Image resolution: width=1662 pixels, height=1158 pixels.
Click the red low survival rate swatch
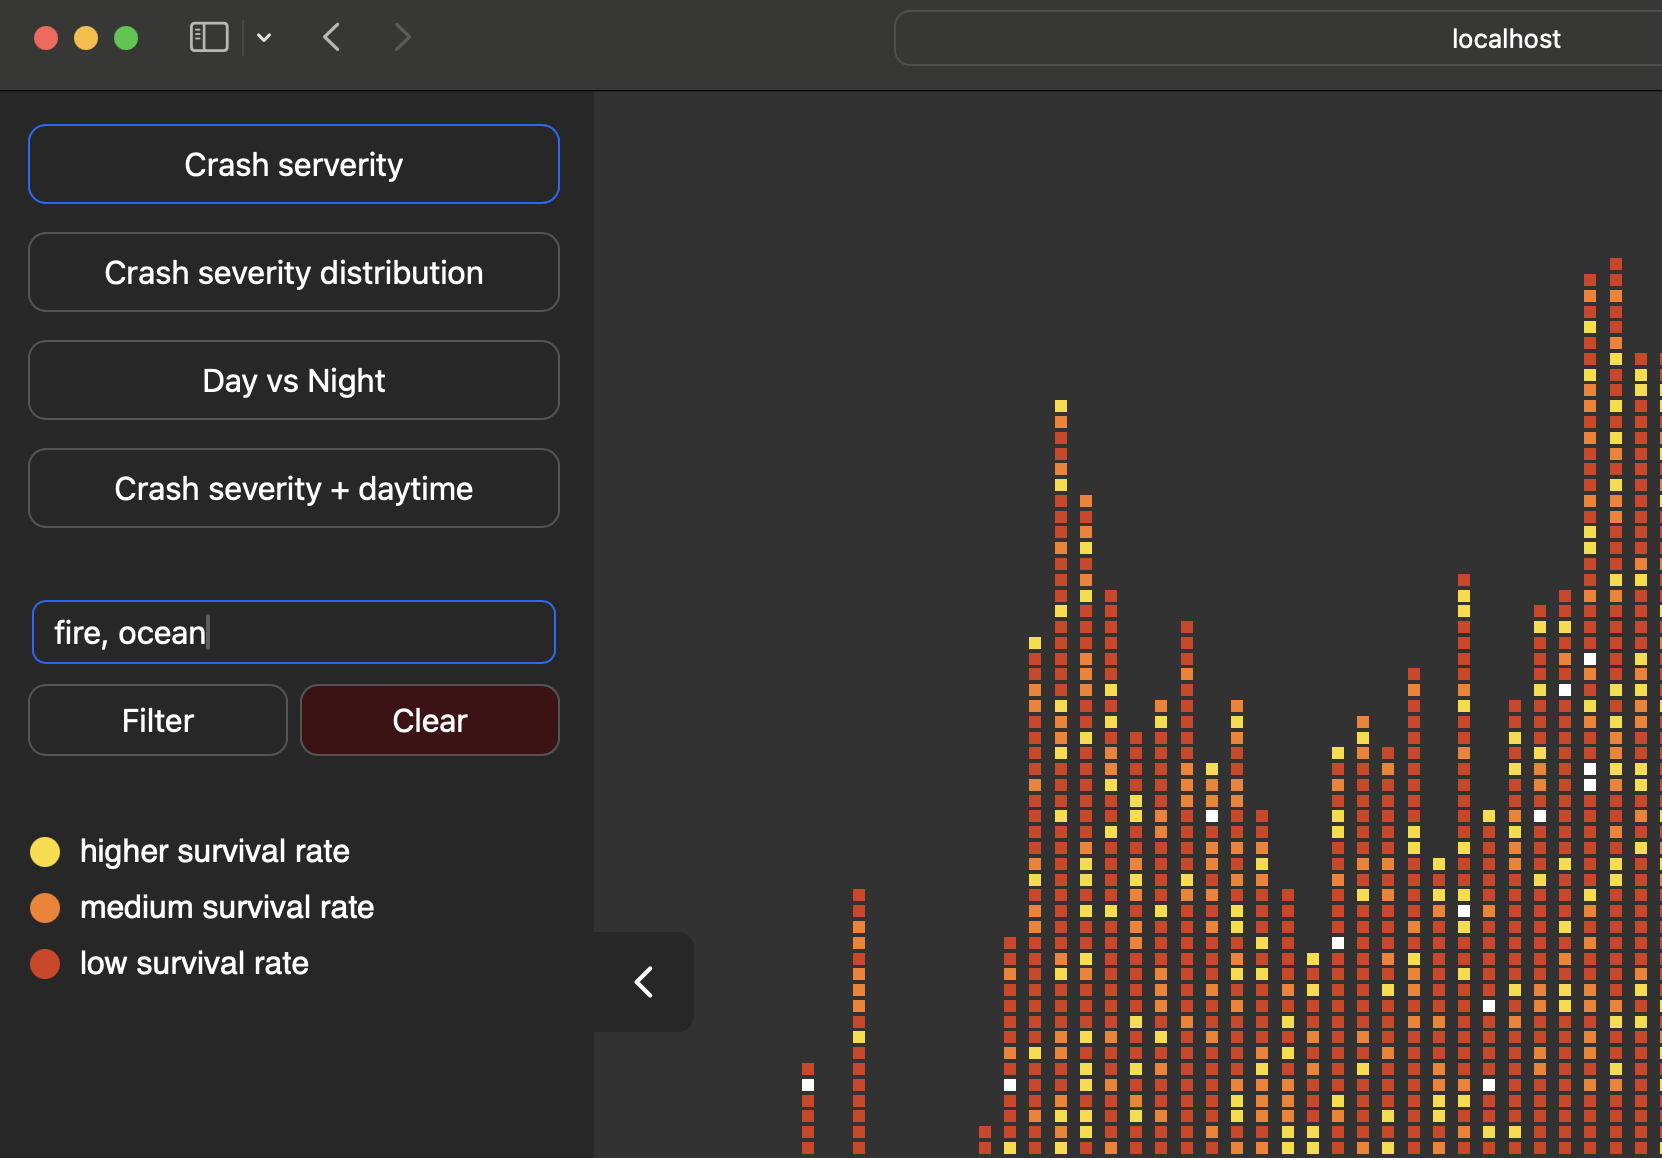[x=45, y=963]
